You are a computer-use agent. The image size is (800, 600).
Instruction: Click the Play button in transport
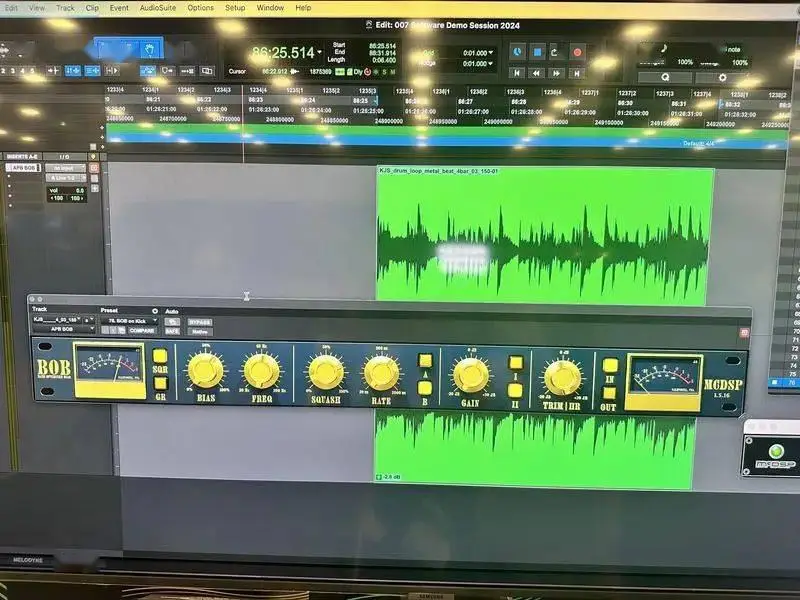[557, 52]
